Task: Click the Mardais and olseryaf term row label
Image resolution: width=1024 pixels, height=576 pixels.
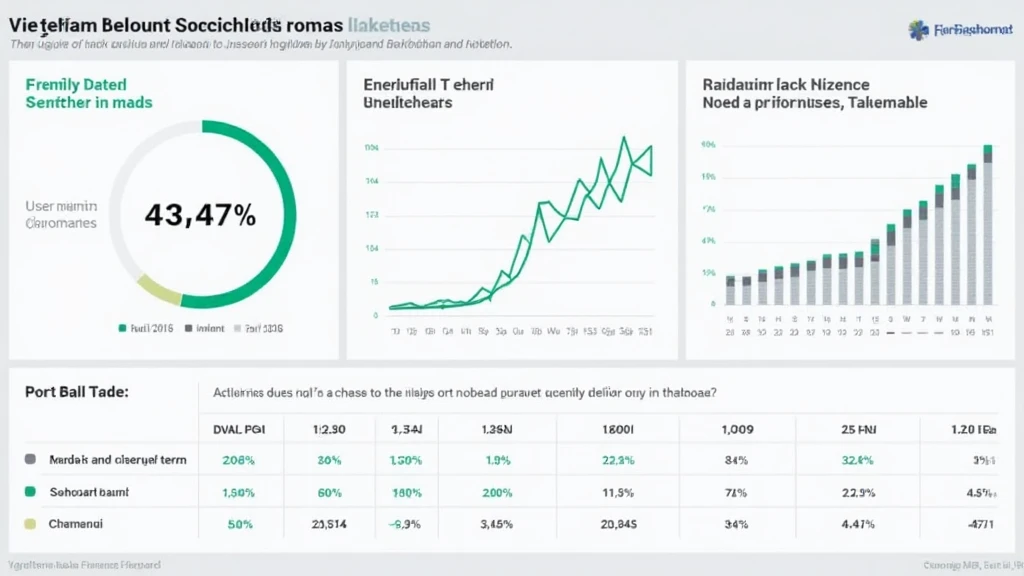Action: [117, 460]
